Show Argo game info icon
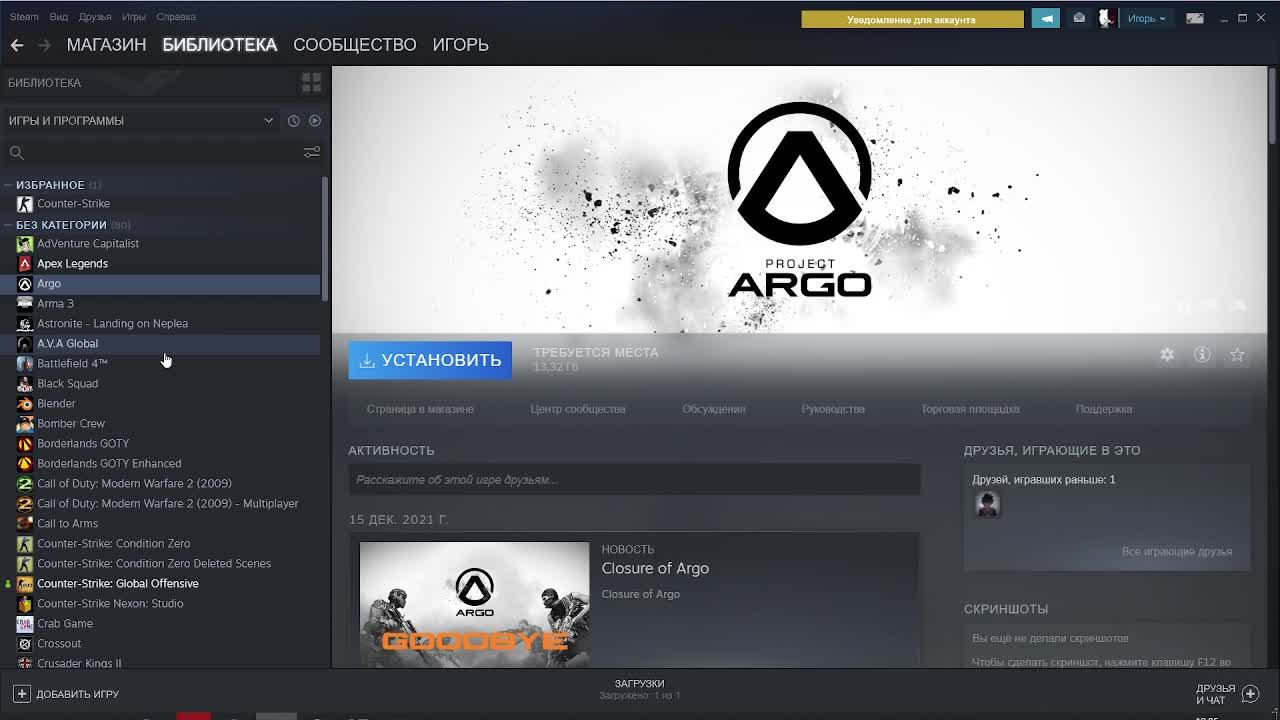1280x720 pixels. click(x=1202, y=354)
